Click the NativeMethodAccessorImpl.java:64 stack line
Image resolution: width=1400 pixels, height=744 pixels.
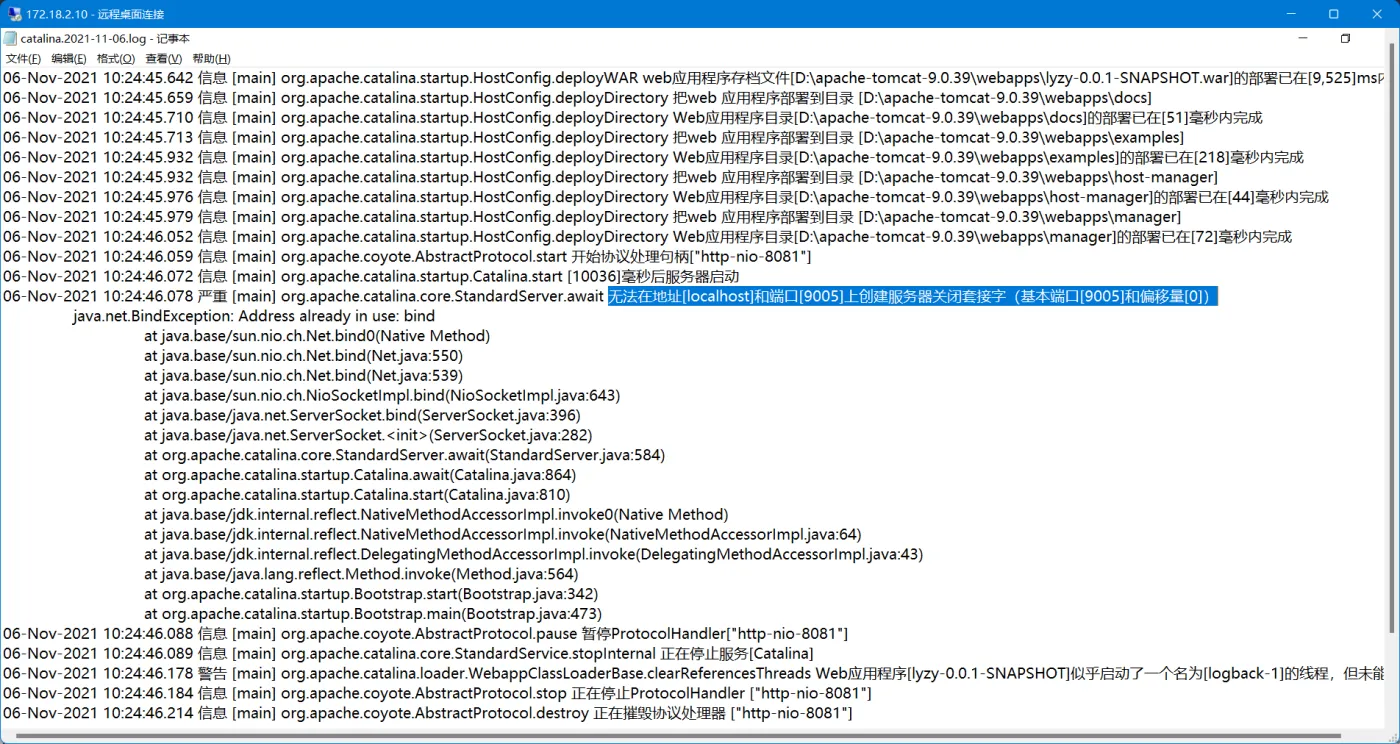click(503, 535)
